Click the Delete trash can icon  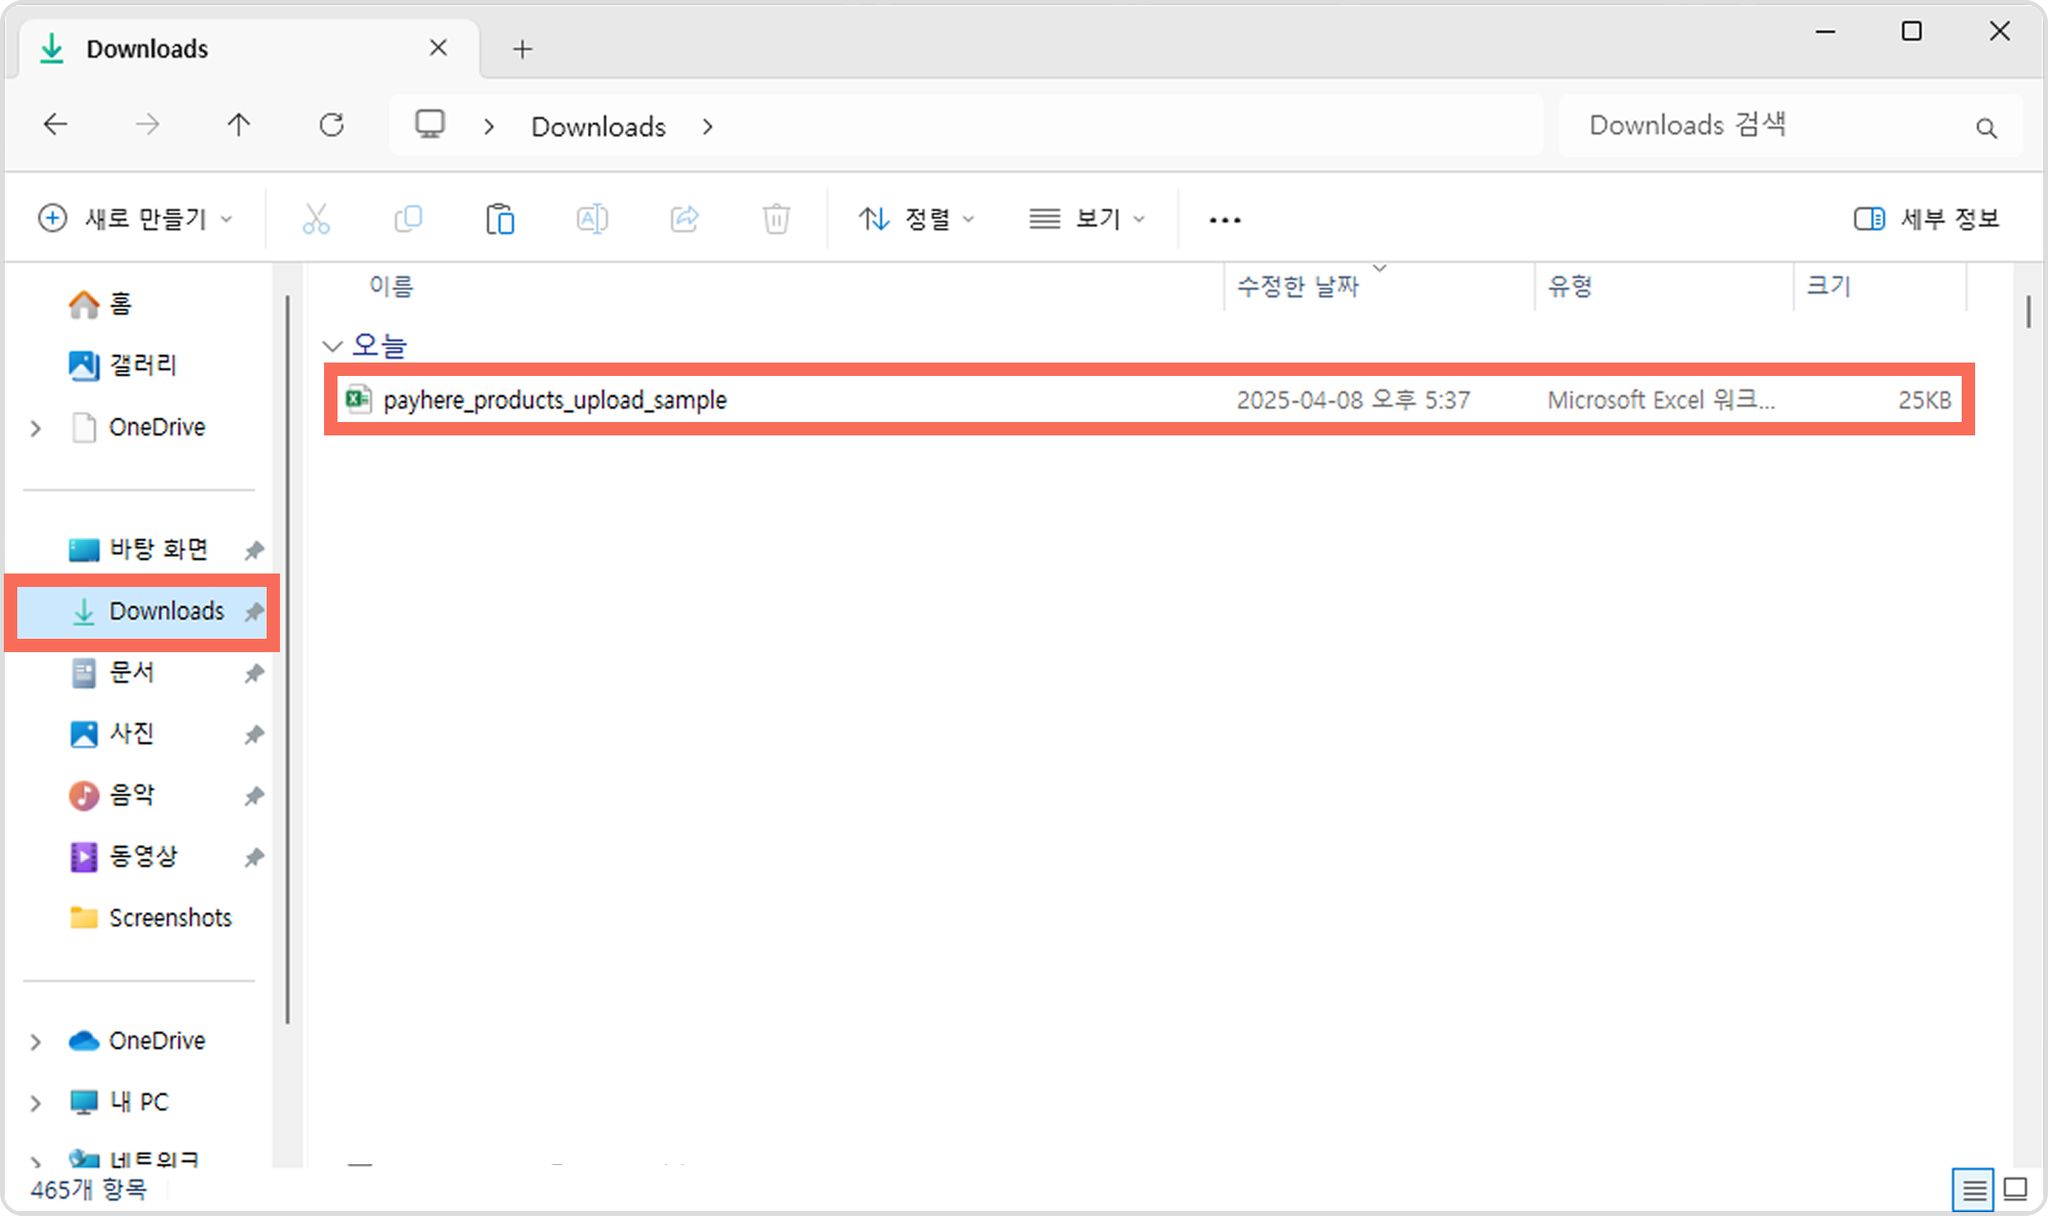coord(776,219)
